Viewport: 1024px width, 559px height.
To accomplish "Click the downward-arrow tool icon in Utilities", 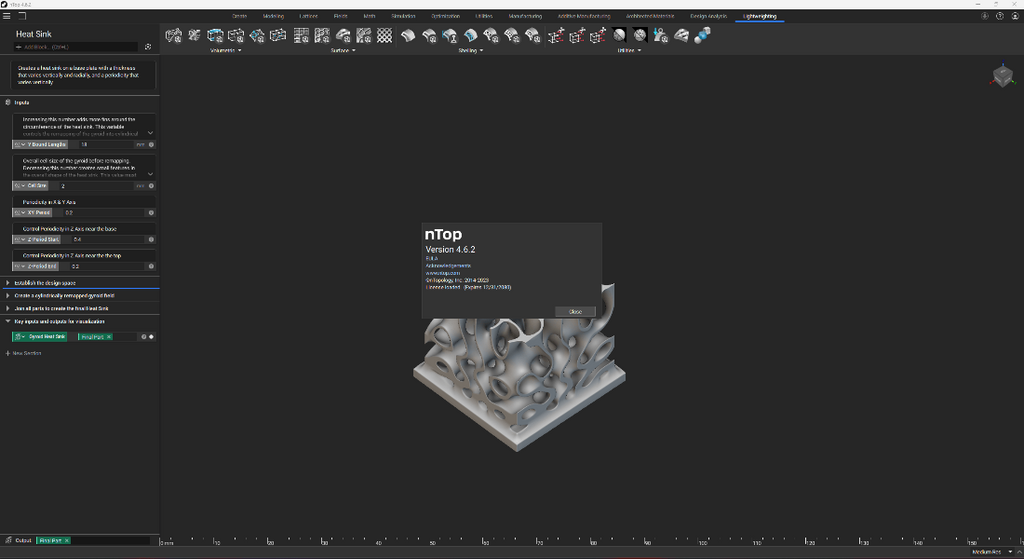I will [x=660, y=35].
